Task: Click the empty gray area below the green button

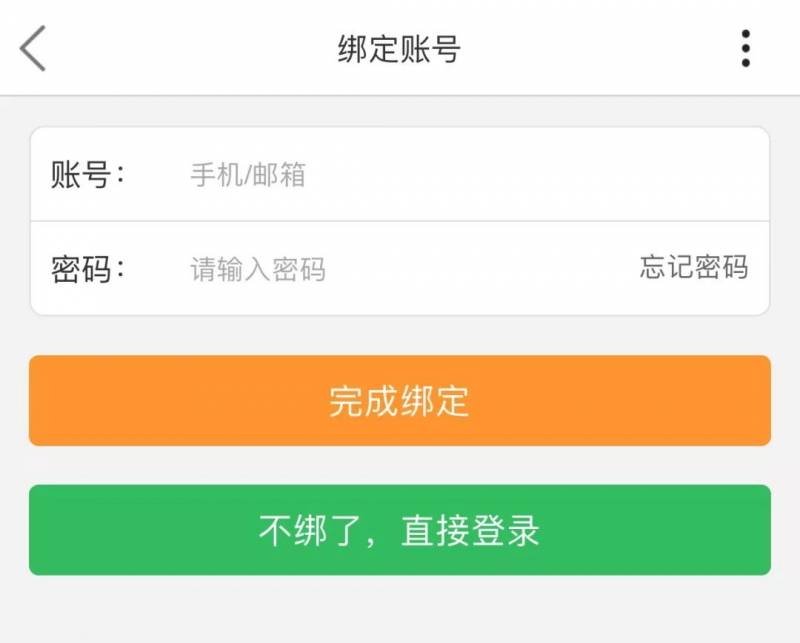Action: pyautogui.click(x=400, y=610)
